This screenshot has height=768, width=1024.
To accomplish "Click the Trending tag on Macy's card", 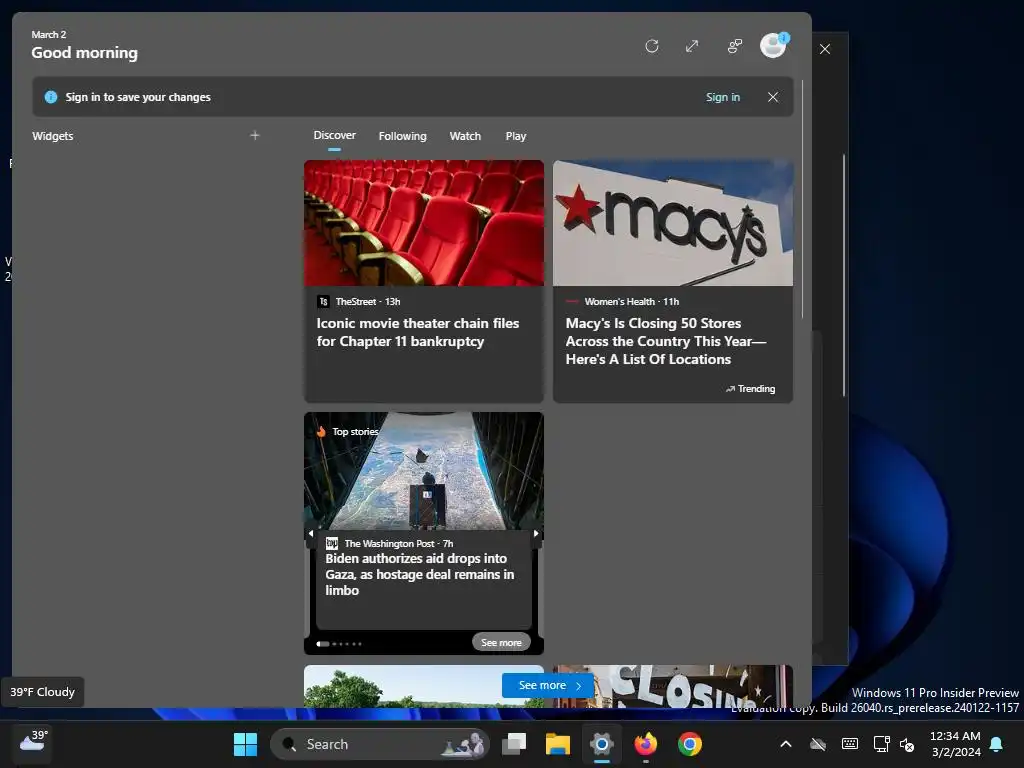I will pyautogui.click(x=750, y=389).
